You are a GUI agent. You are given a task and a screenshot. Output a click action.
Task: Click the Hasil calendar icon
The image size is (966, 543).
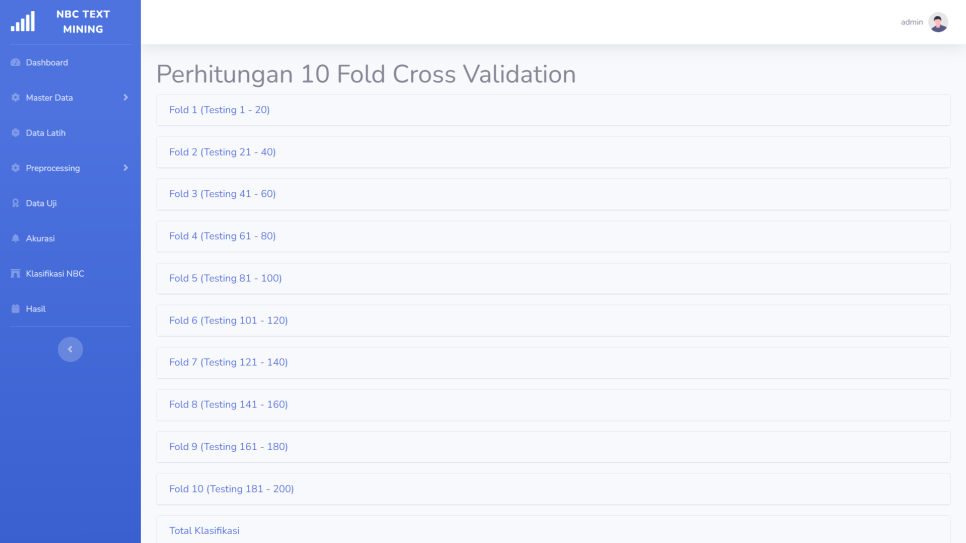pos(15,309)
